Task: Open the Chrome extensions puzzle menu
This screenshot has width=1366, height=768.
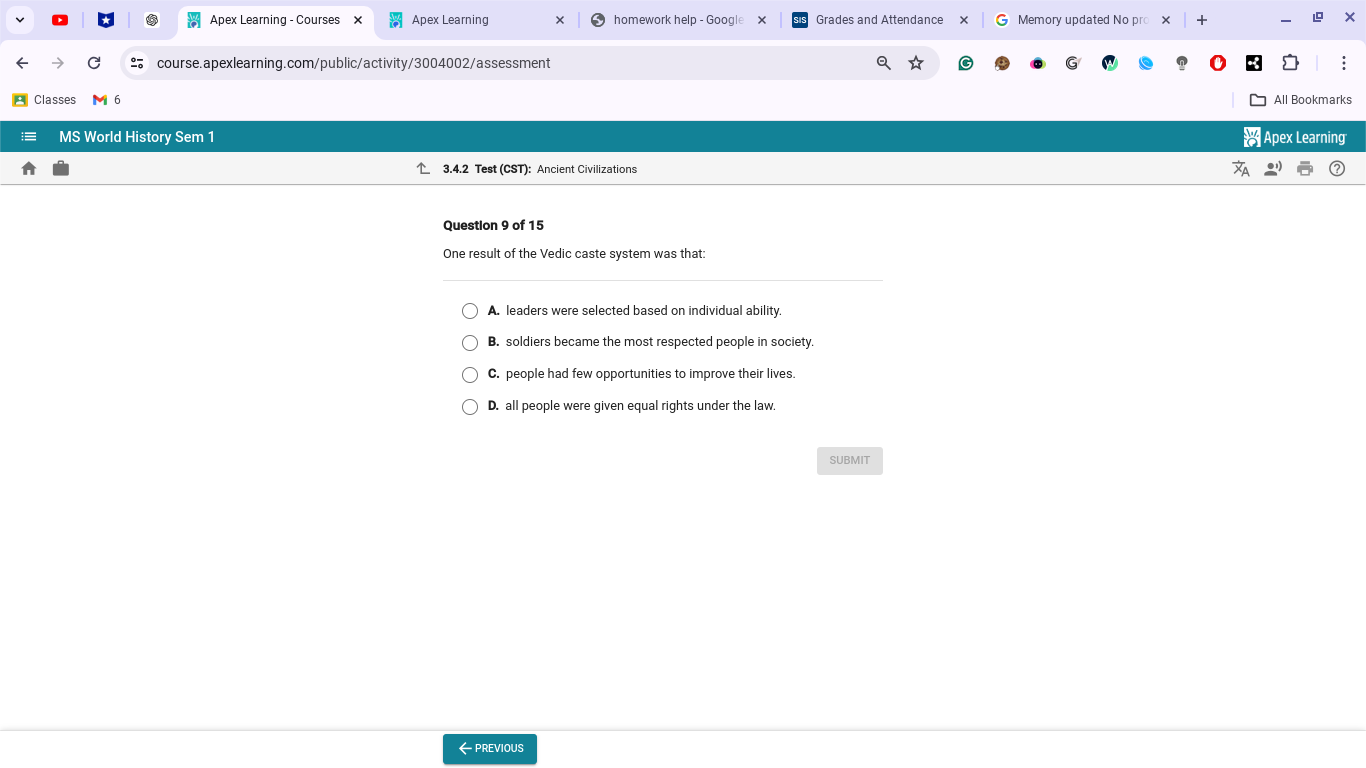Action: (1290, 62)
